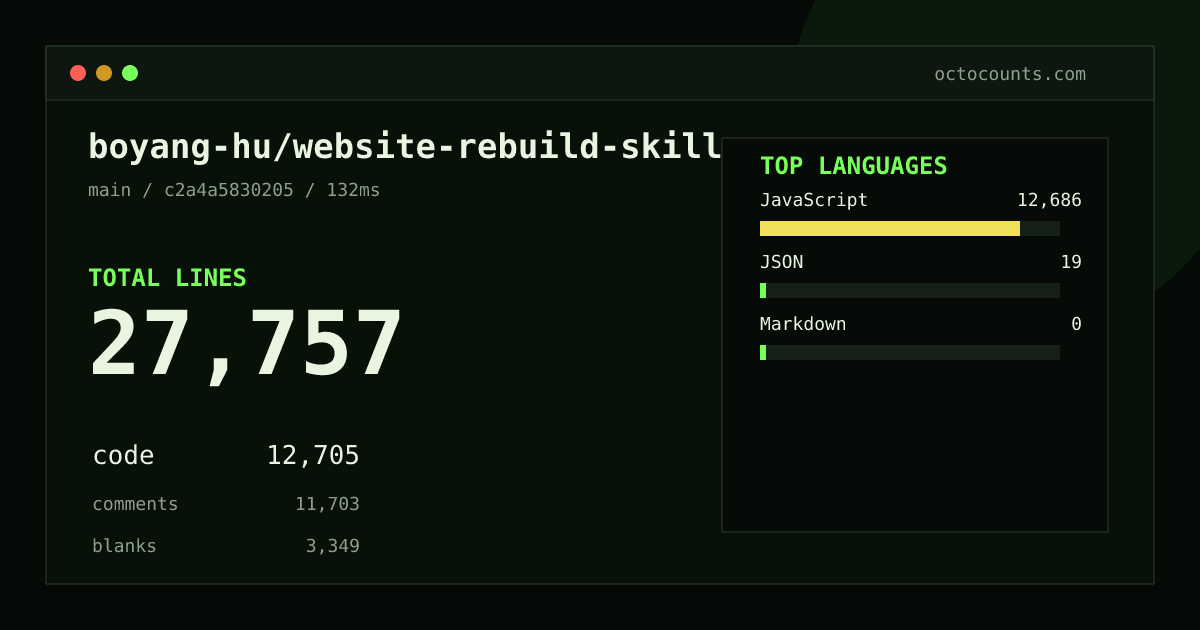Screen dimensions: 1200x630
Task: Select the 3,349 blanks value
Action: tap(332, 546)
